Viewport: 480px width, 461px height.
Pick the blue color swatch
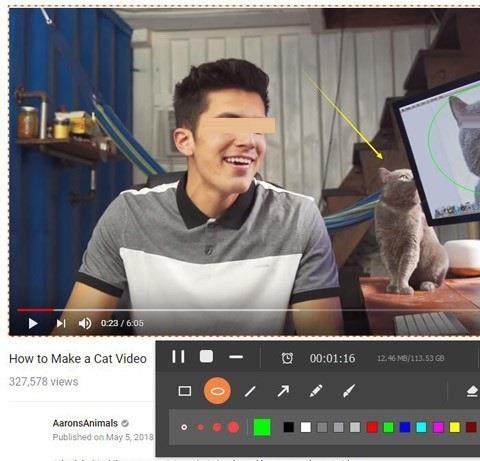405,427
